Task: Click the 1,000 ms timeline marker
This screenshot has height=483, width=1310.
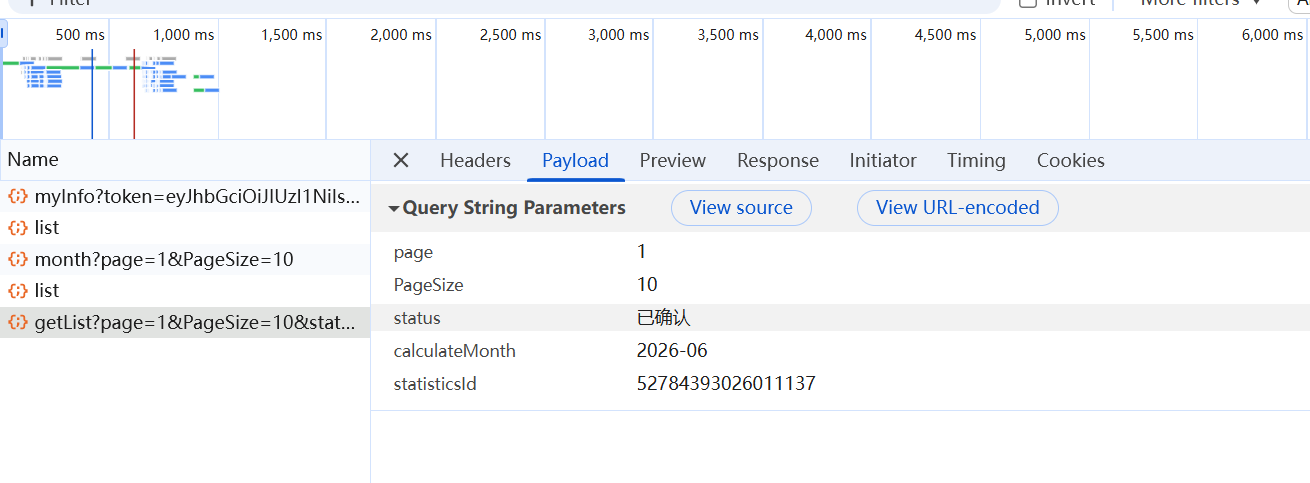Action: pos(183,35)
